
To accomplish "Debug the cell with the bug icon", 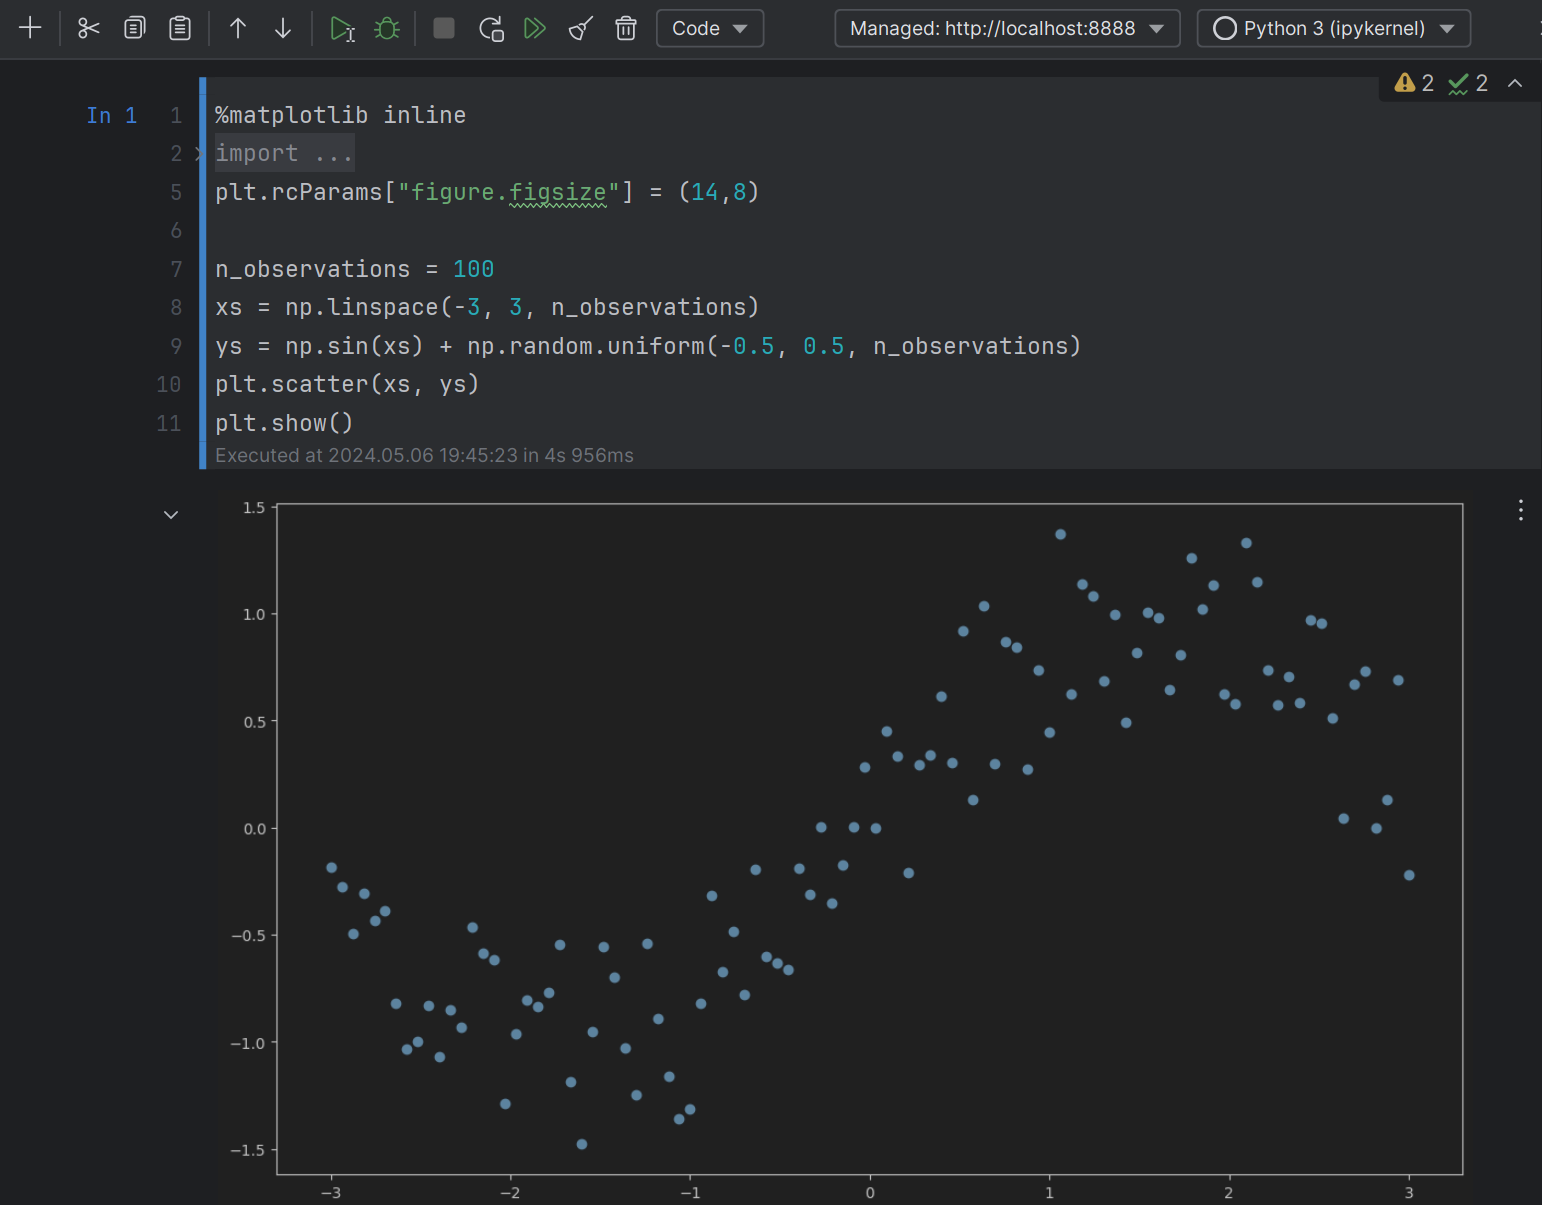I will coord(387,28).
